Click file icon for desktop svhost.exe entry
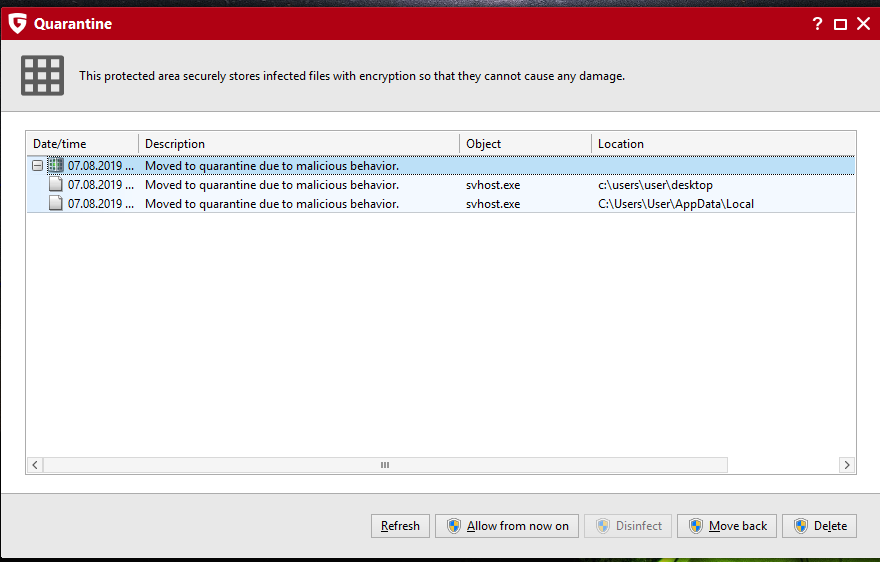Image resolution: width=880 pixels, height=562 pixels. tap(56, 184)
